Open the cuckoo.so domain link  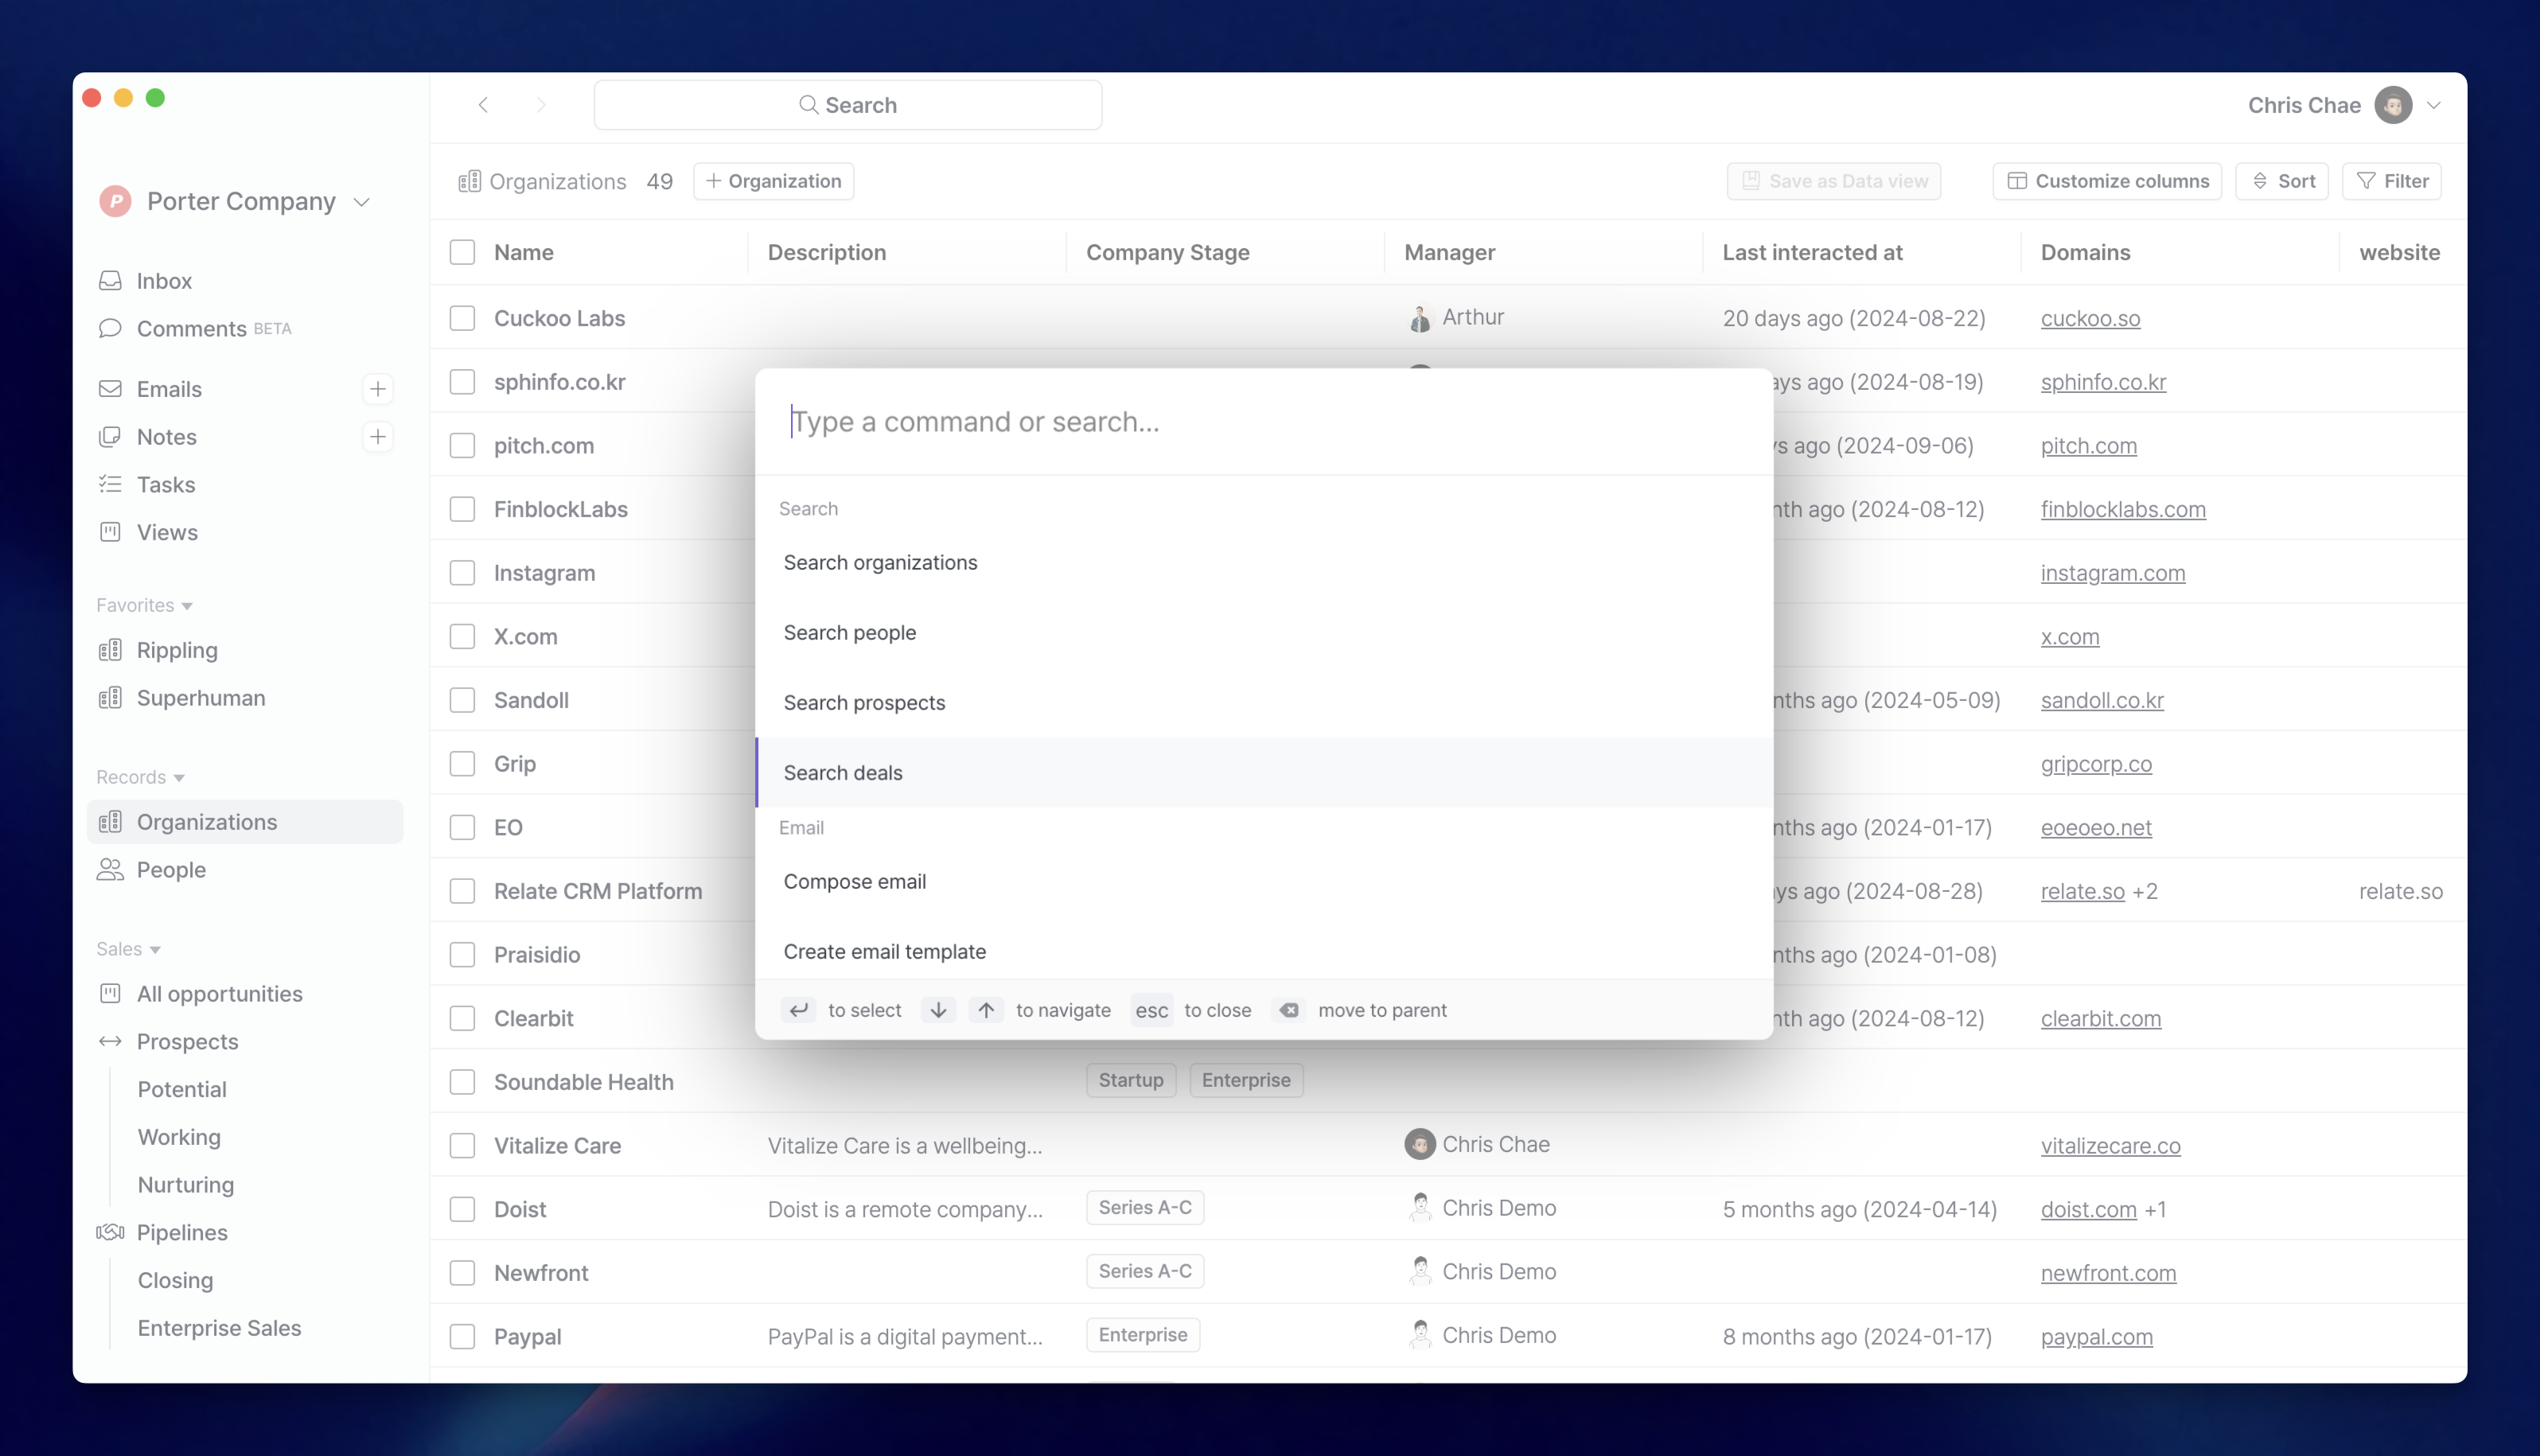point(2090,318)
